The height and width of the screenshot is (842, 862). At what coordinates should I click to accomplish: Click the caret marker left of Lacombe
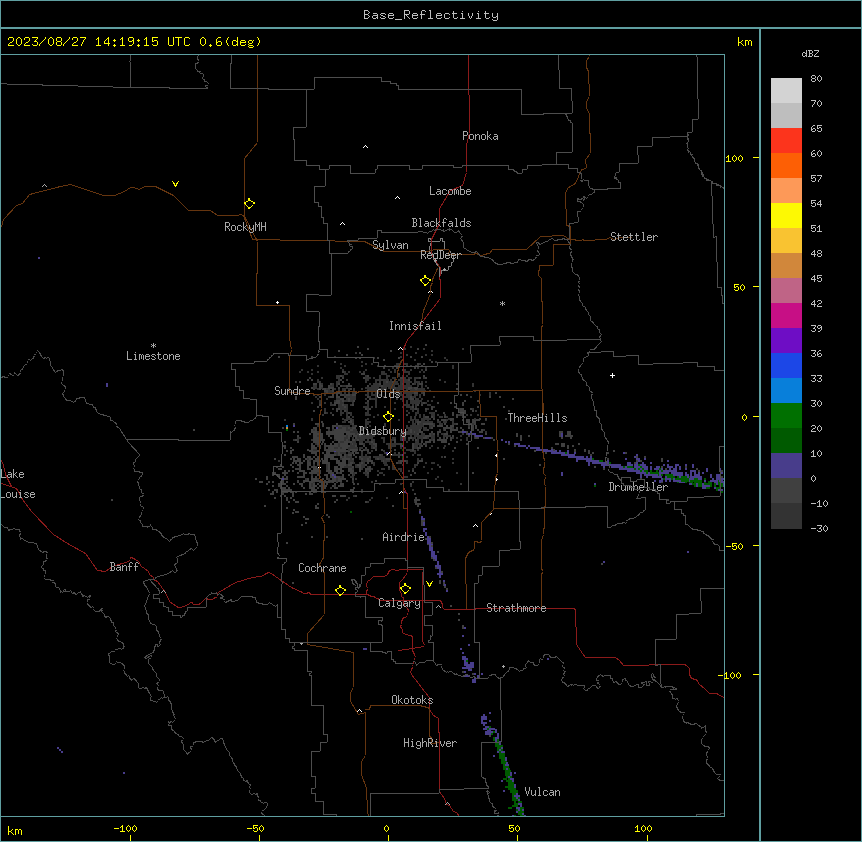(397, 198)
